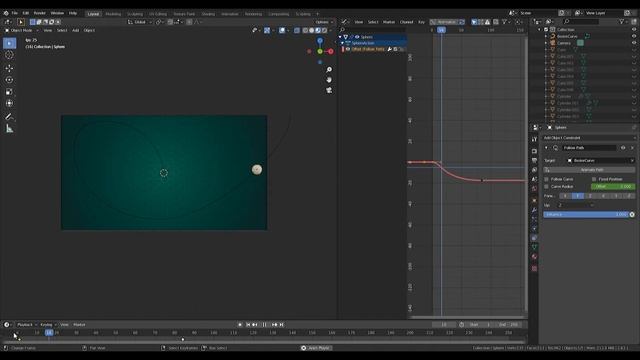Open Target BezierCurve object dropdown
This screenshot has height=360, width=640.
pos(600,160)
